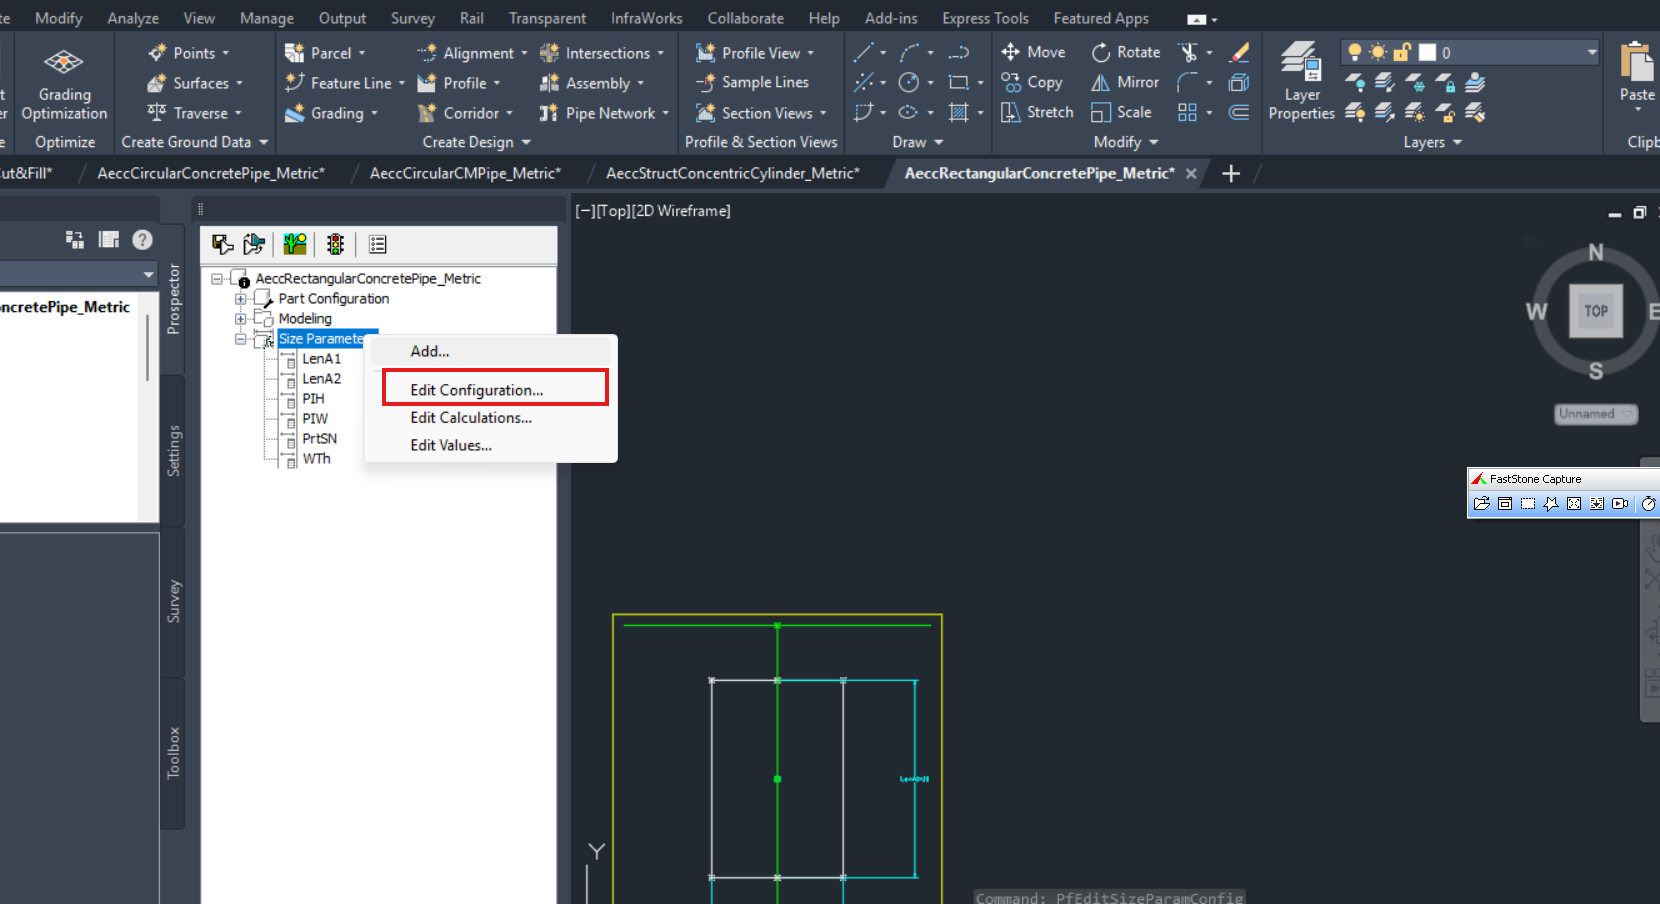The image size is (1660, 904).
Task: Click the TOP face of ViewCube
Action: [1596, 311]
